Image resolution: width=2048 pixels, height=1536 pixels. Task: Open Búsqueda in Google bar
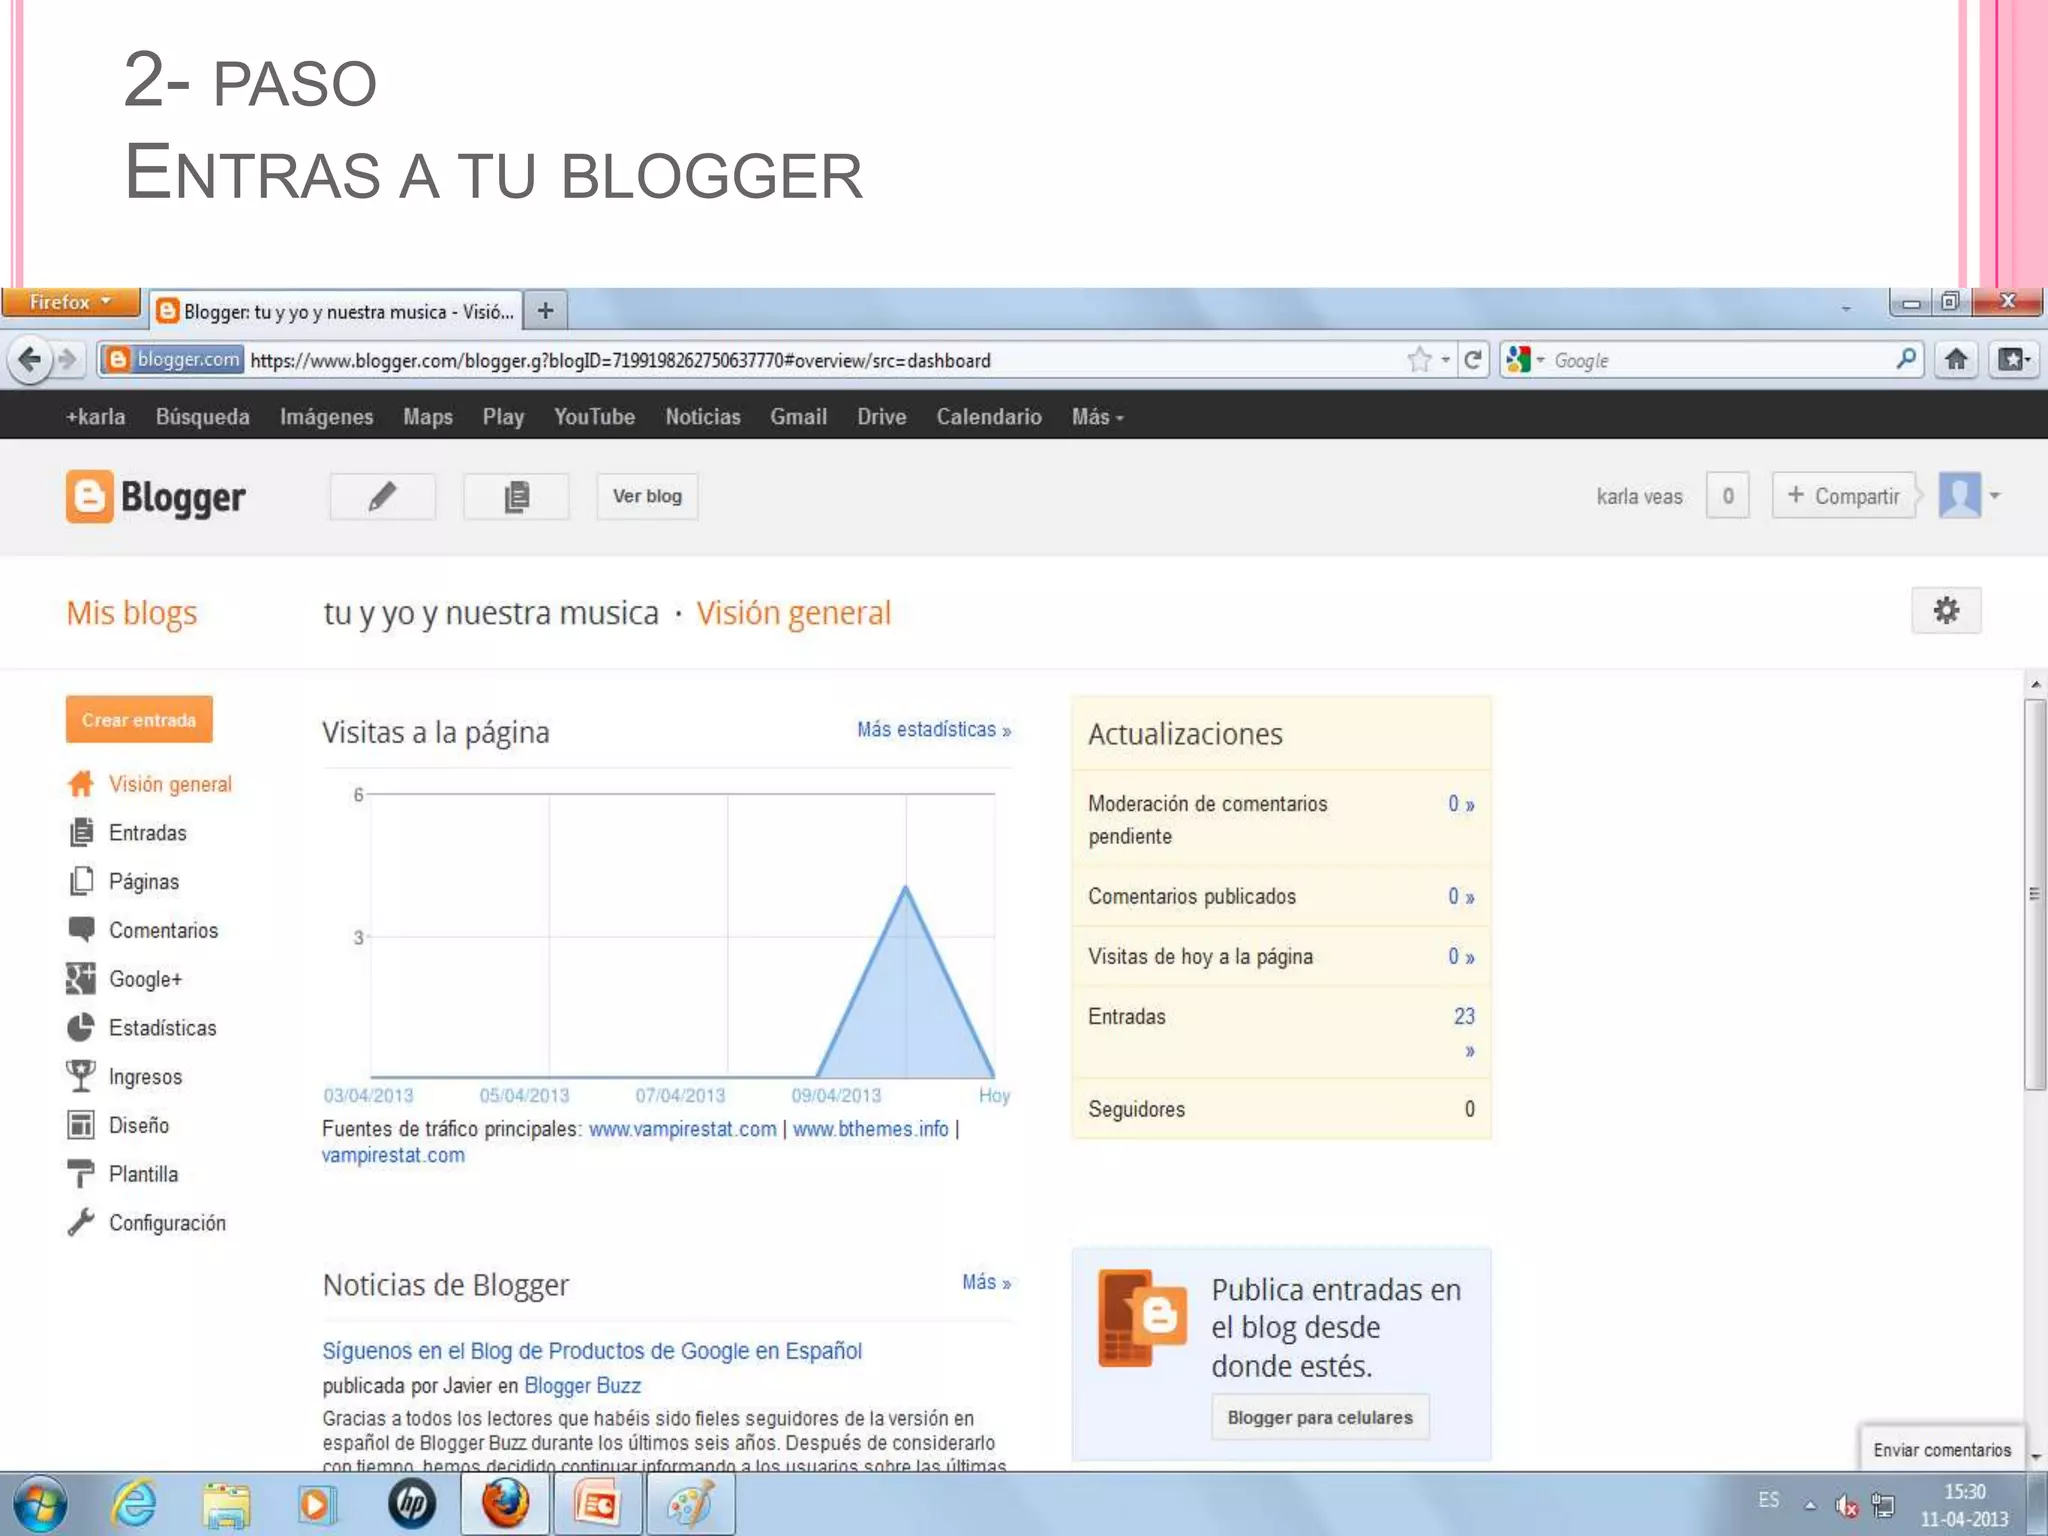pos(202,417)
